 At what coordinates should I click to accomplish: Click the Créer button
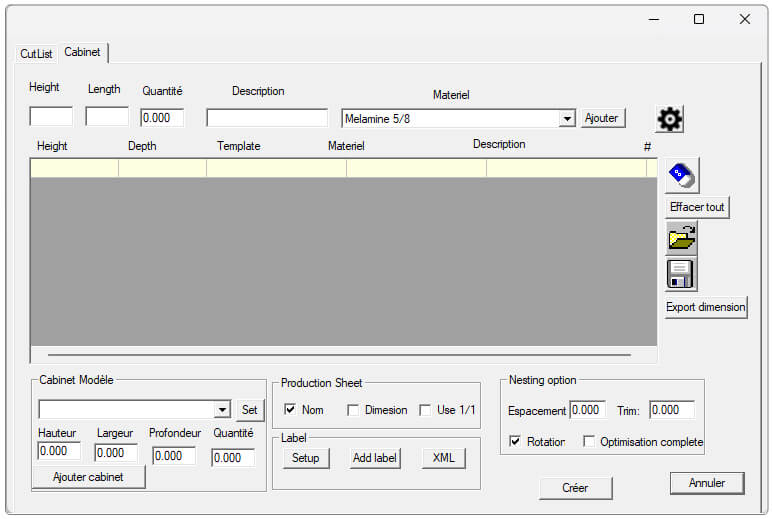[x=575, y=488]
